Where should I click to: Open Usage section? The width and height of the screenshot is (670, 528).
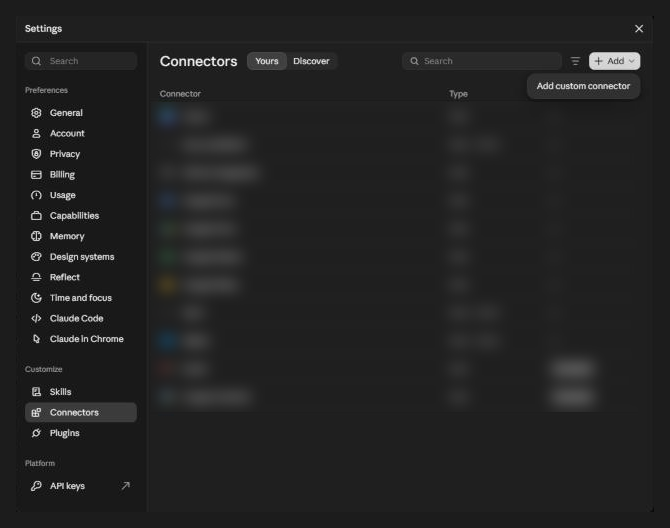[81, 195]
